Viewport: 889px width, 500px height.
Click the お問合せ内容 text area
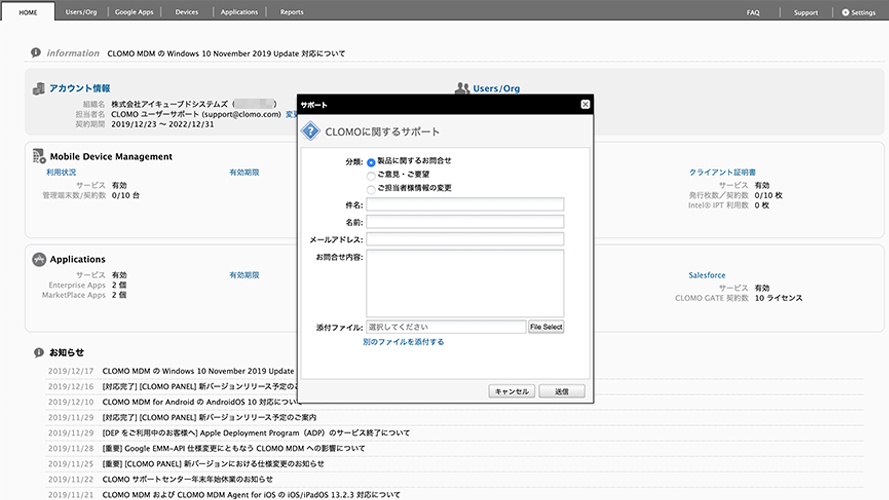(465, 283)
